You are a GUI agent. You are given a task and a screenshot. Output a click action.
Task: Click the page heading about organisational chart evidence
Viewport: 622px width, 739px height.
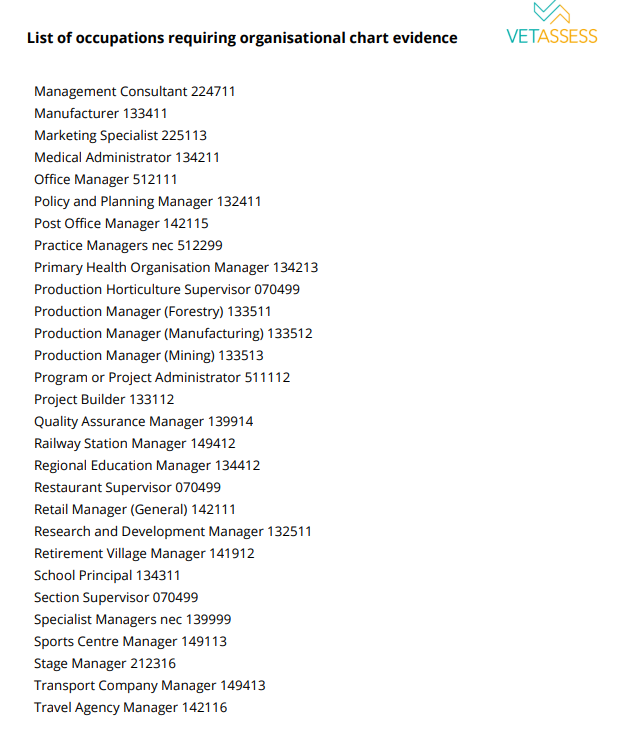pyautogui.click(x=242, y=38)
